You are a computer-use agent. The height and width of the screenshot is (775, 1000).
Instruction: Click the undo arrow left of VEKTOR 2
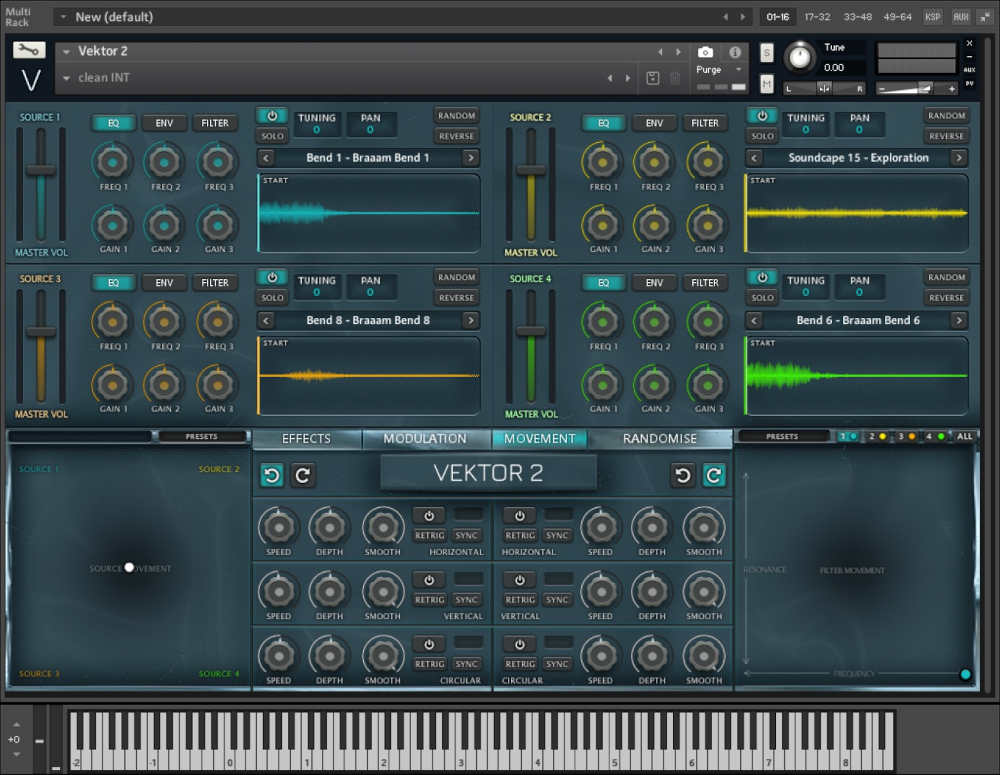272,475
